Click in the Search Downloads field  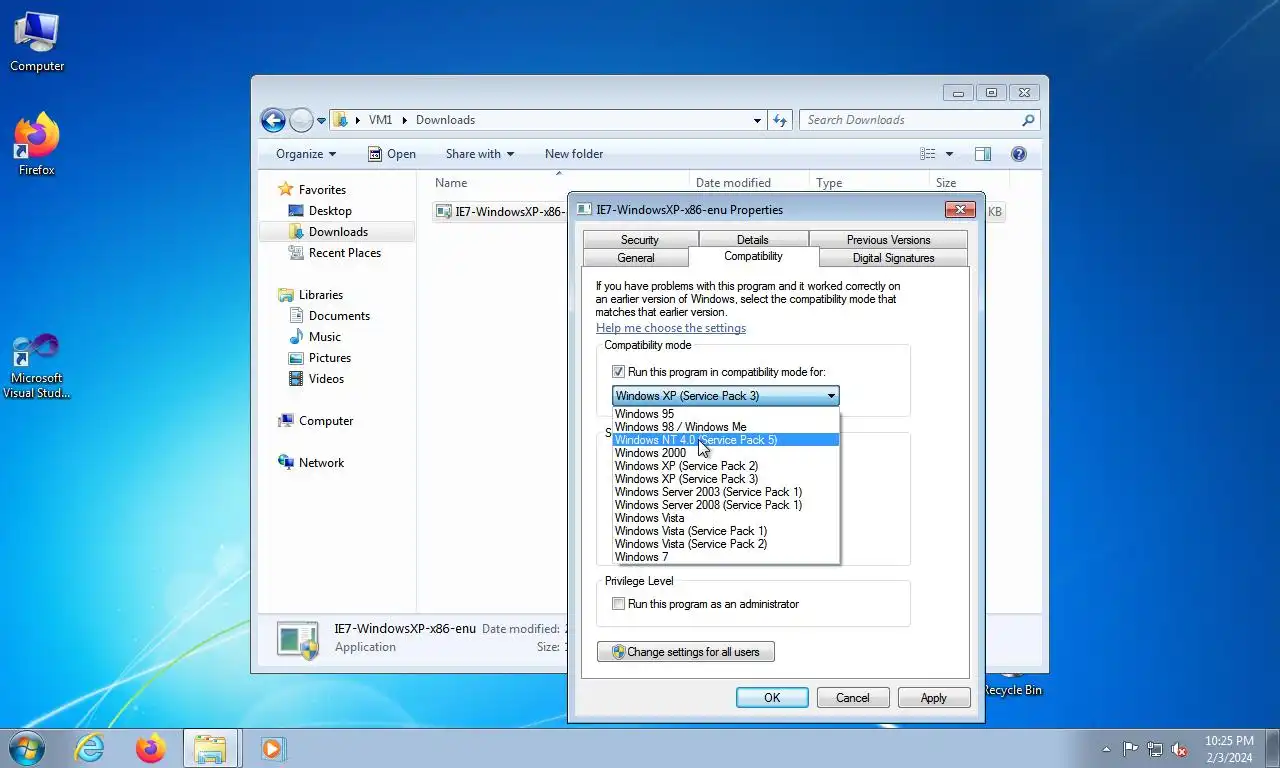[x=910, y=120]
